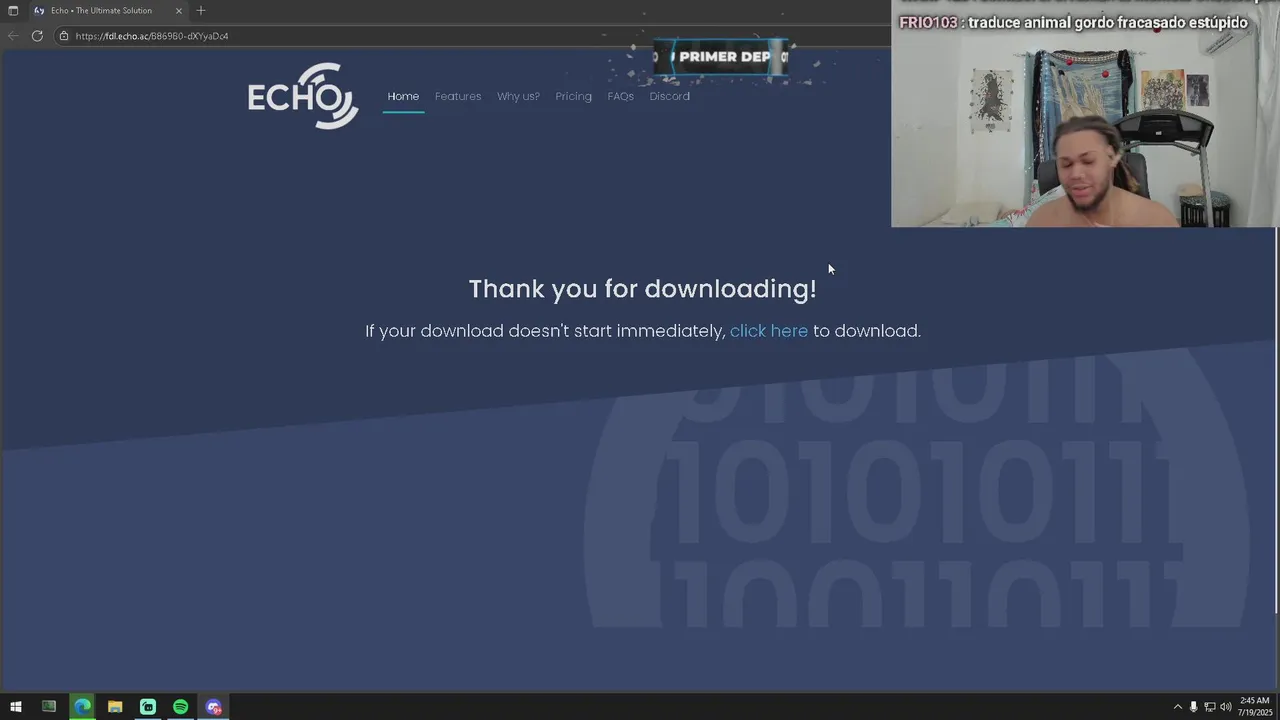Open the Discord nav link

click(x=670, y=96)
